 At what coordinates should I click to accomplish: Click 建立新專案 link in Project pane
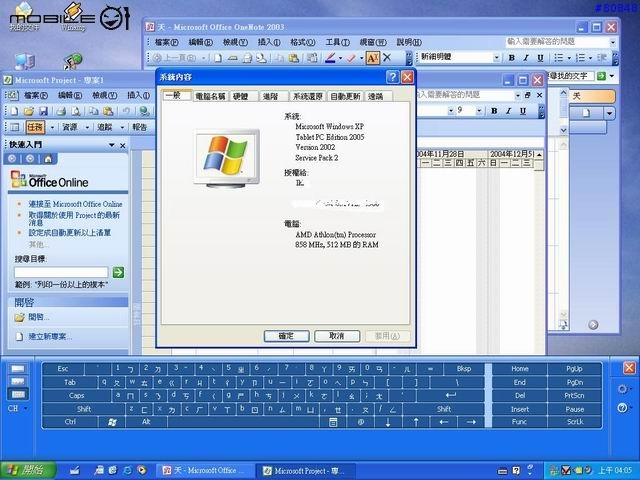50,337
